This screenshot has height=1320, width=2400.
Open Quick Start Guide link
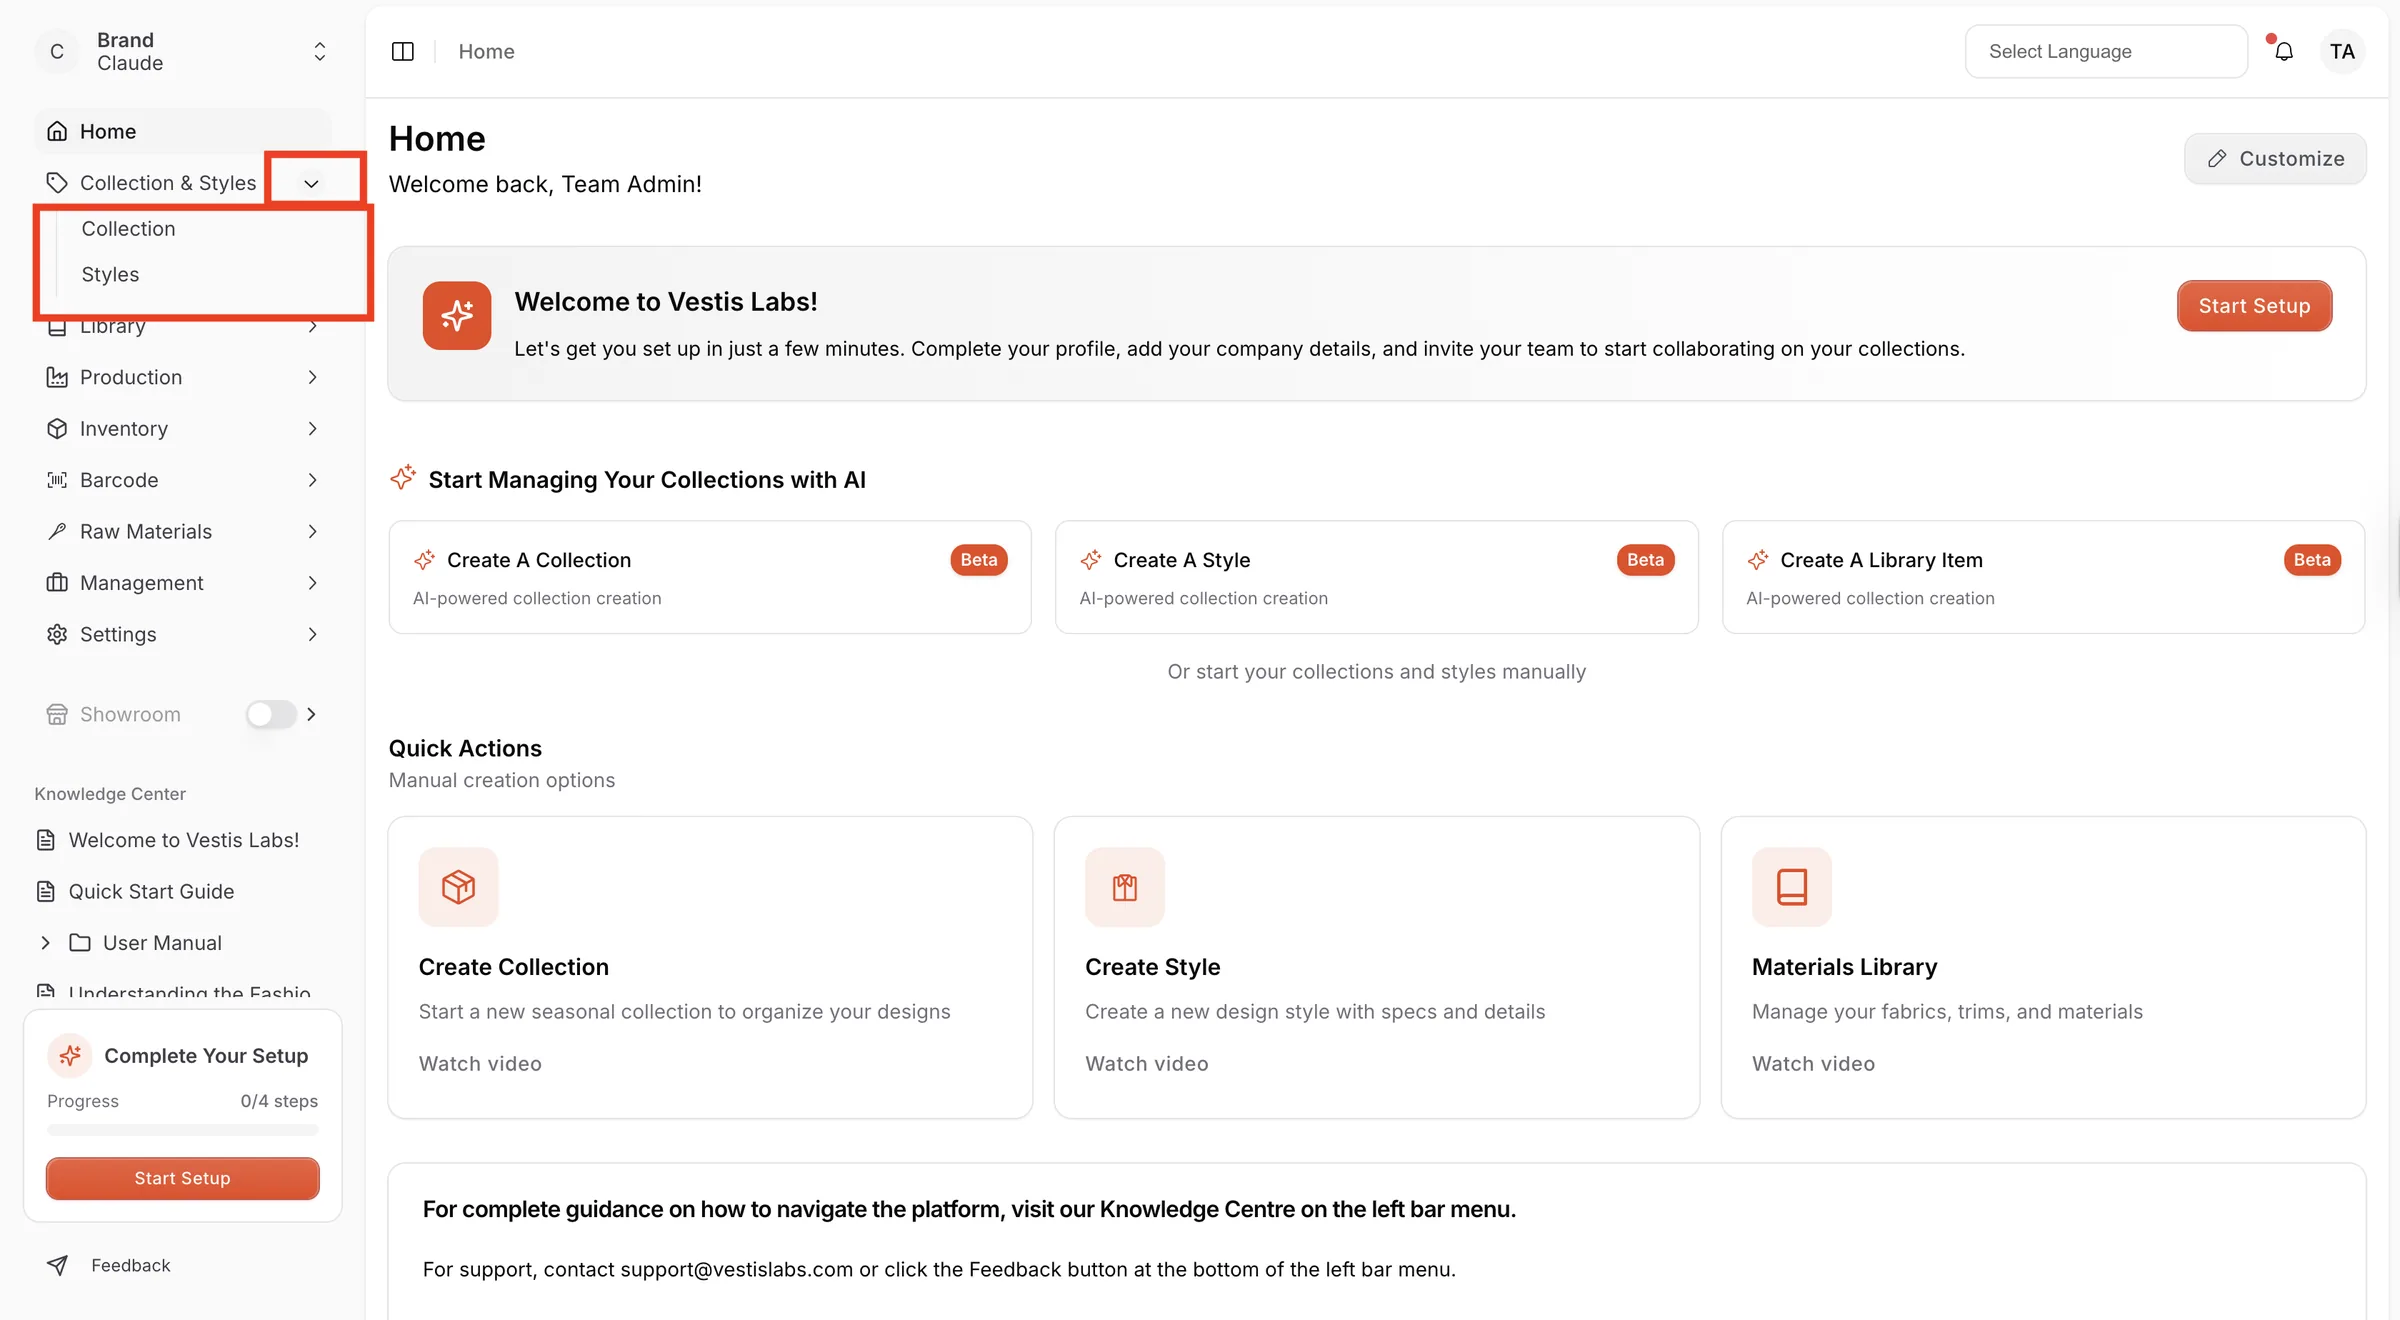(151, 891)
